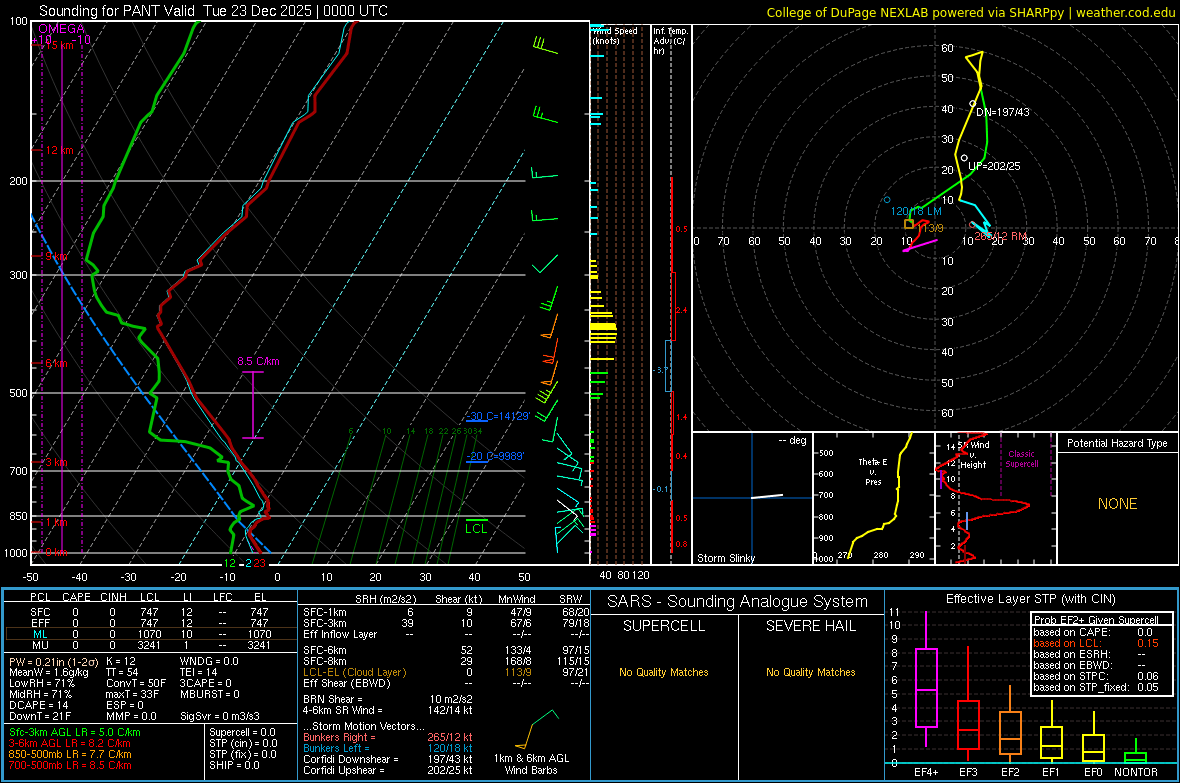Viewport: 1180px width, 783px height.
Task: Select the SEVERE HAIL column heading
Action: click(810, 626)
